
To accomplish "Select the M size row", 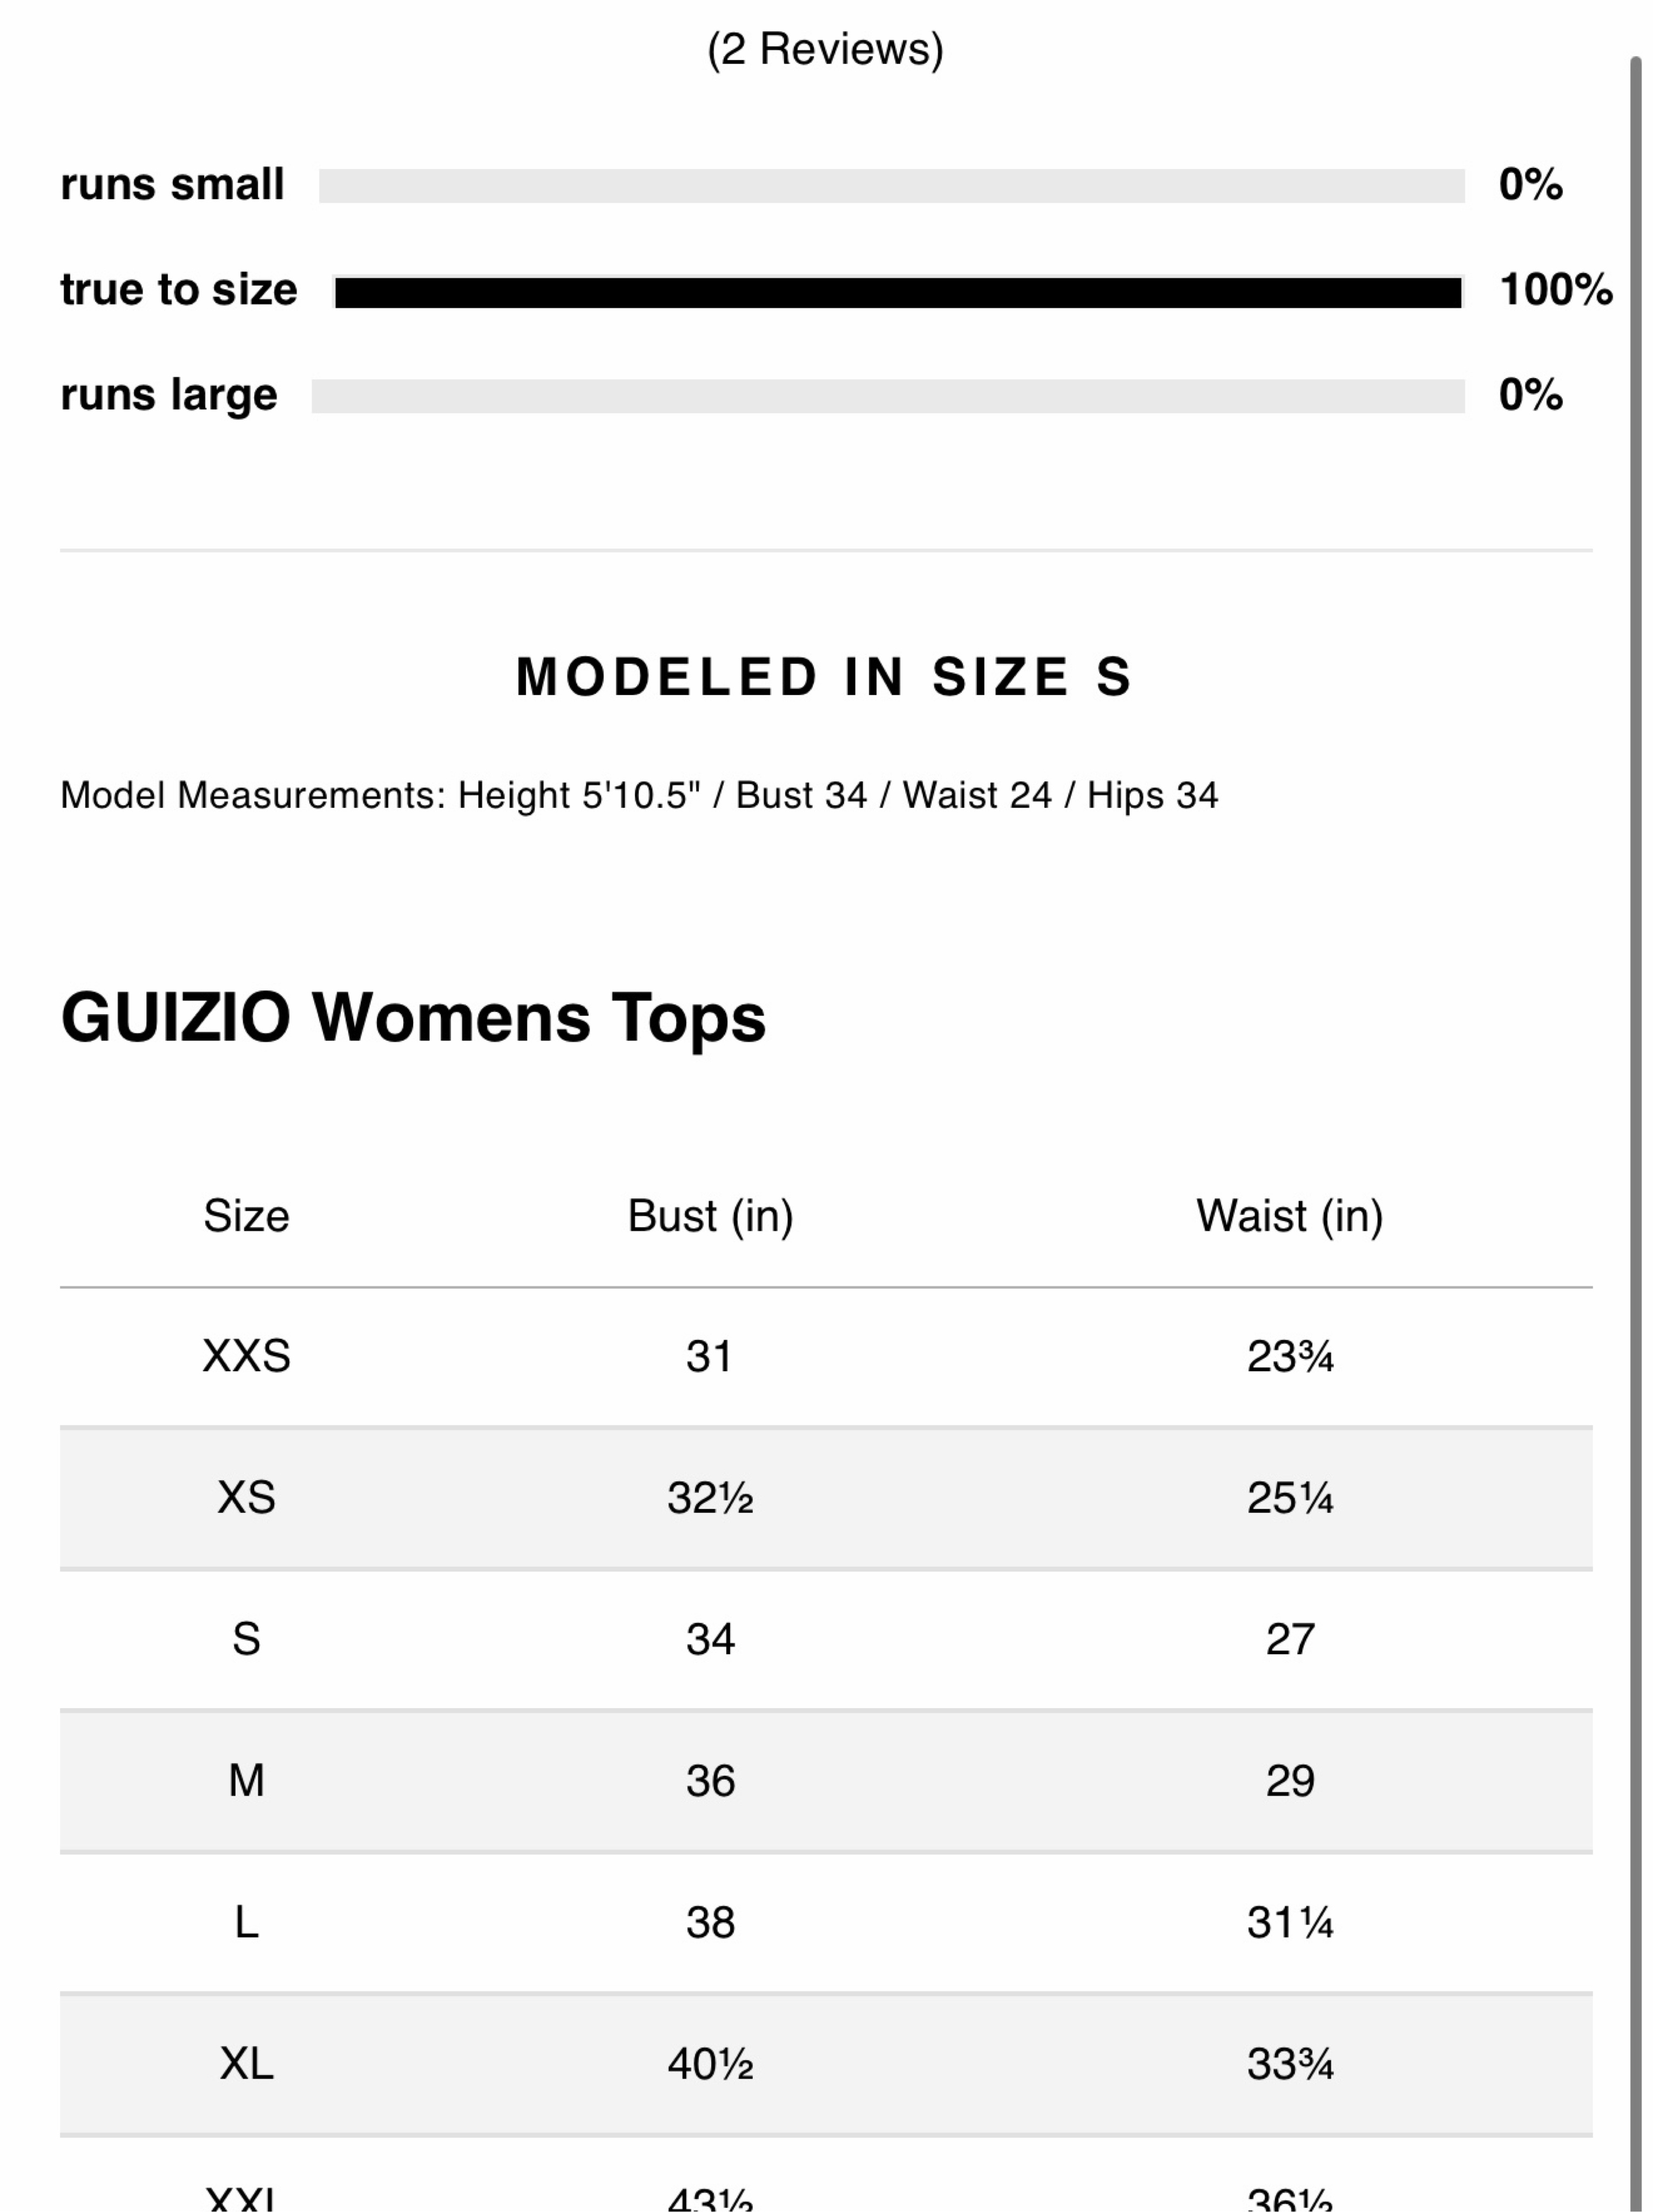I will (x=826, y=1781).
